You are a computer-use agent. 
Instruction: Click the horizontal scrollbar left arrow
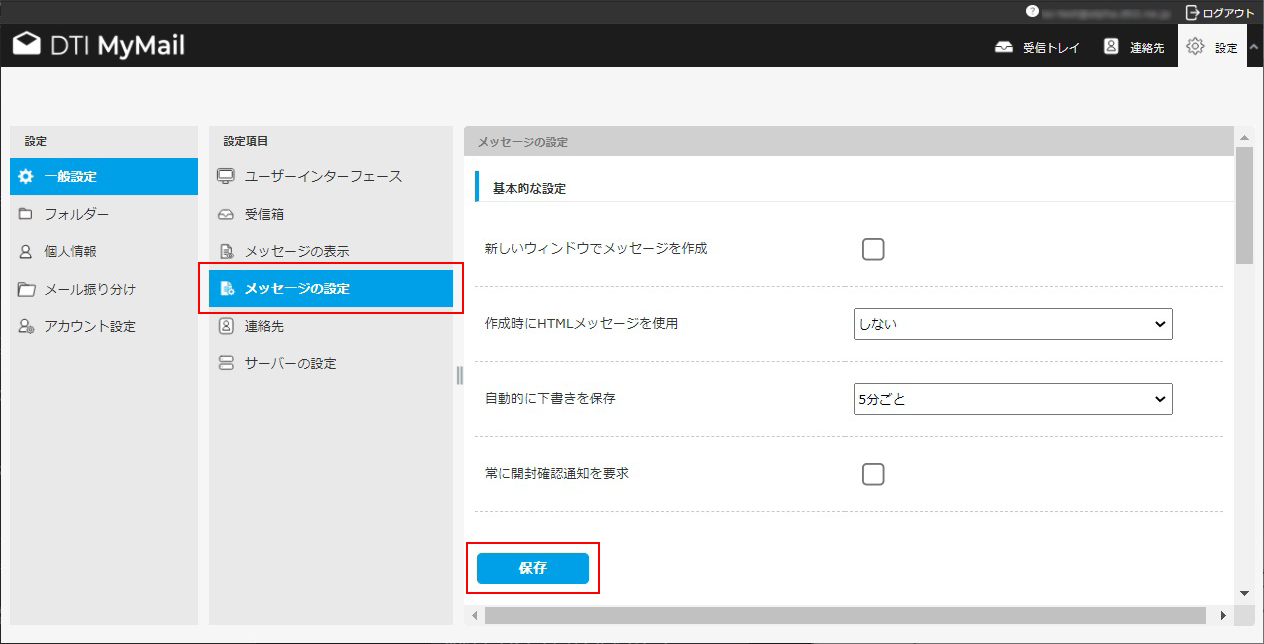pos(475,615)
